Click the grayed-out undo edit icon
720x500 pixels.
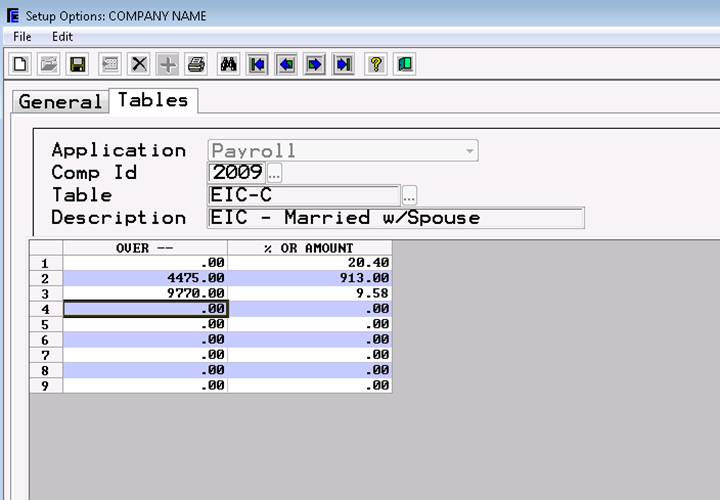pos(110,64)
